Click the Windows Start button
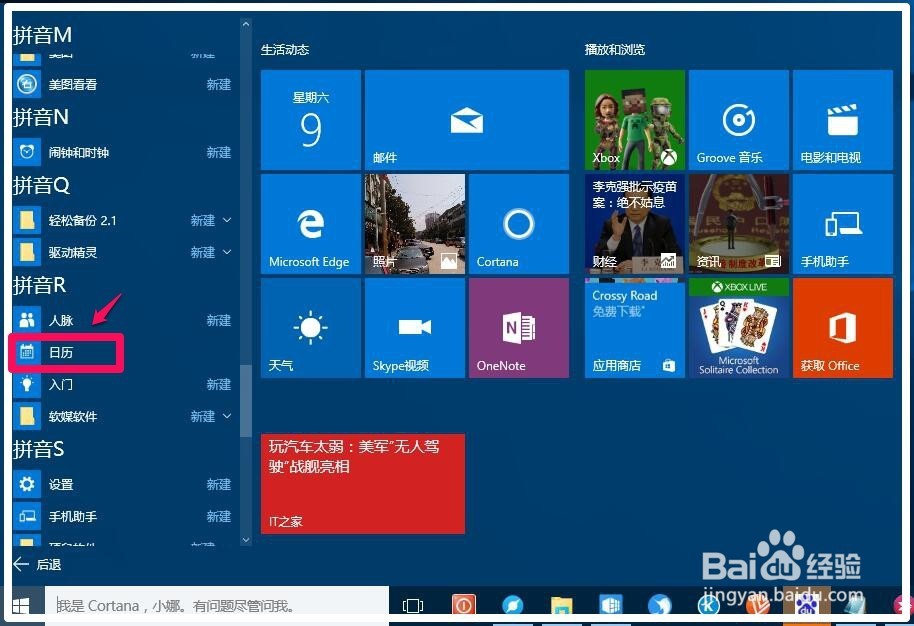The width and height of the screenshot is (914, 626). tap(21, 606)
